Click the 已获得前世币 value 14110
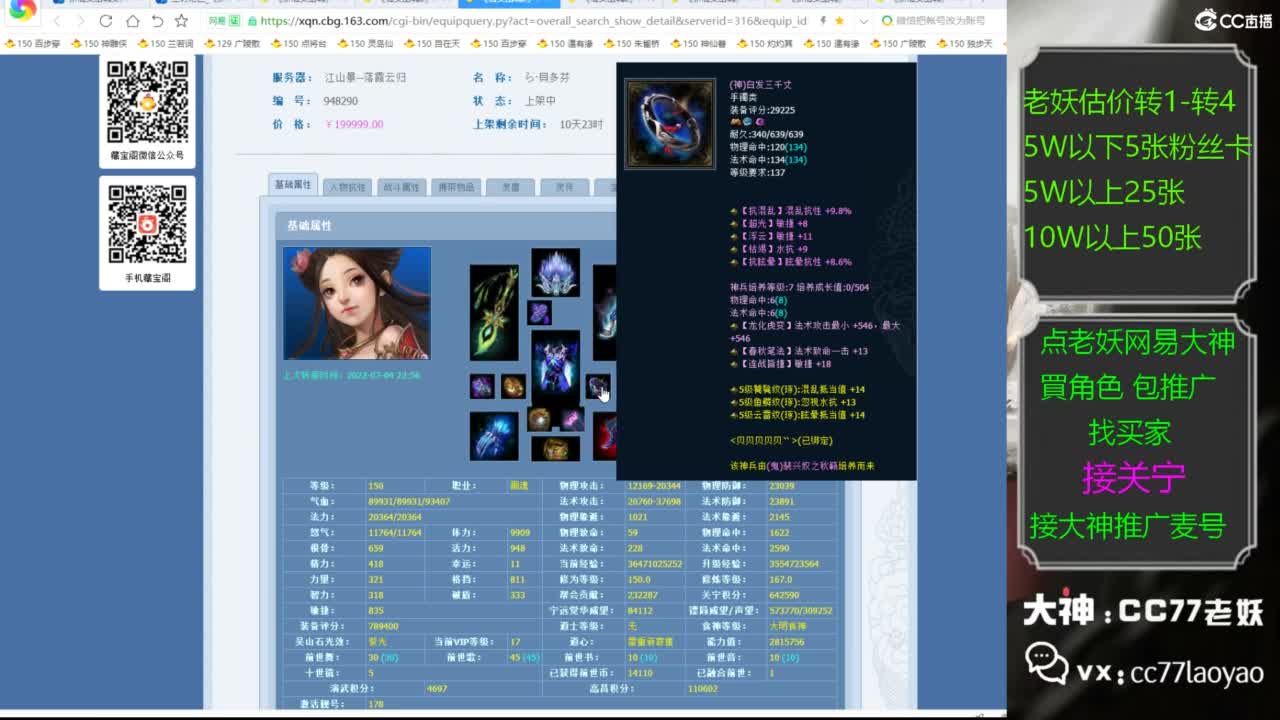 (x=640, y=673)
